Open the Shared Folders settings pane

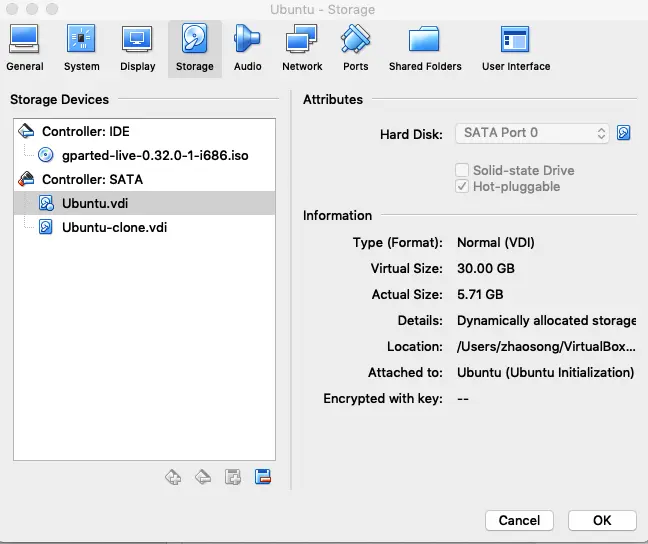point(425,49)
